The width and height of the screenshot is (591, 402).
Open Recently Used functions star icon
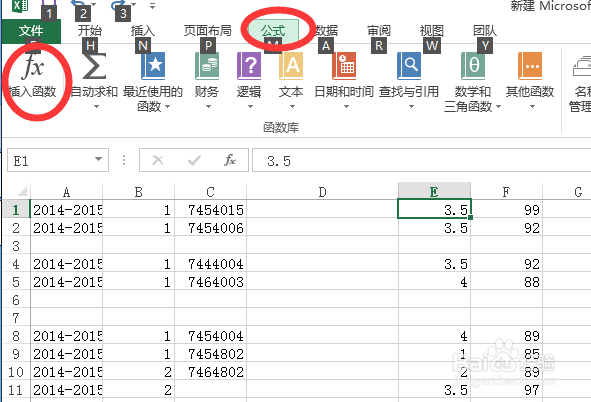click(x=153, y=66)
